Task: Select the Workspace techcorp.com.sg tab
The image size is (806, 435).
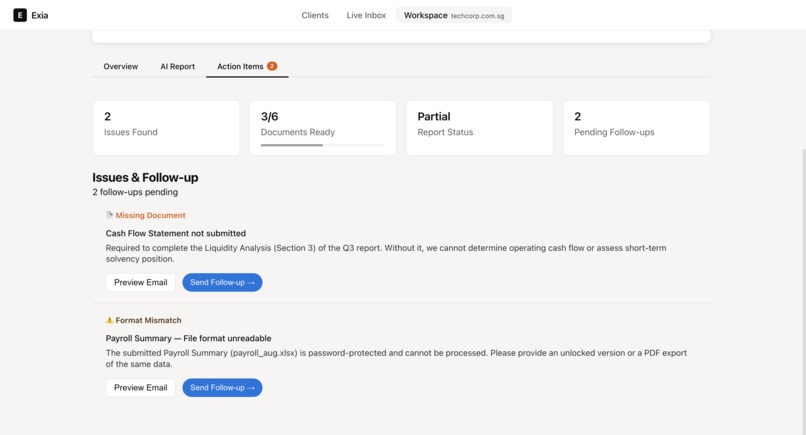Action: (x=454, y=15)
